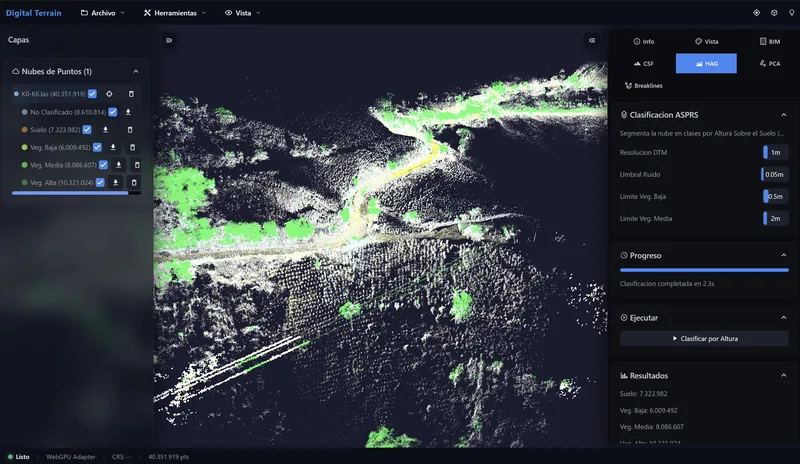The height and width of the screenshot is (464, 800).
Task: Collapse the left layers panel toggle icon
Action: [x=169, y=40]
